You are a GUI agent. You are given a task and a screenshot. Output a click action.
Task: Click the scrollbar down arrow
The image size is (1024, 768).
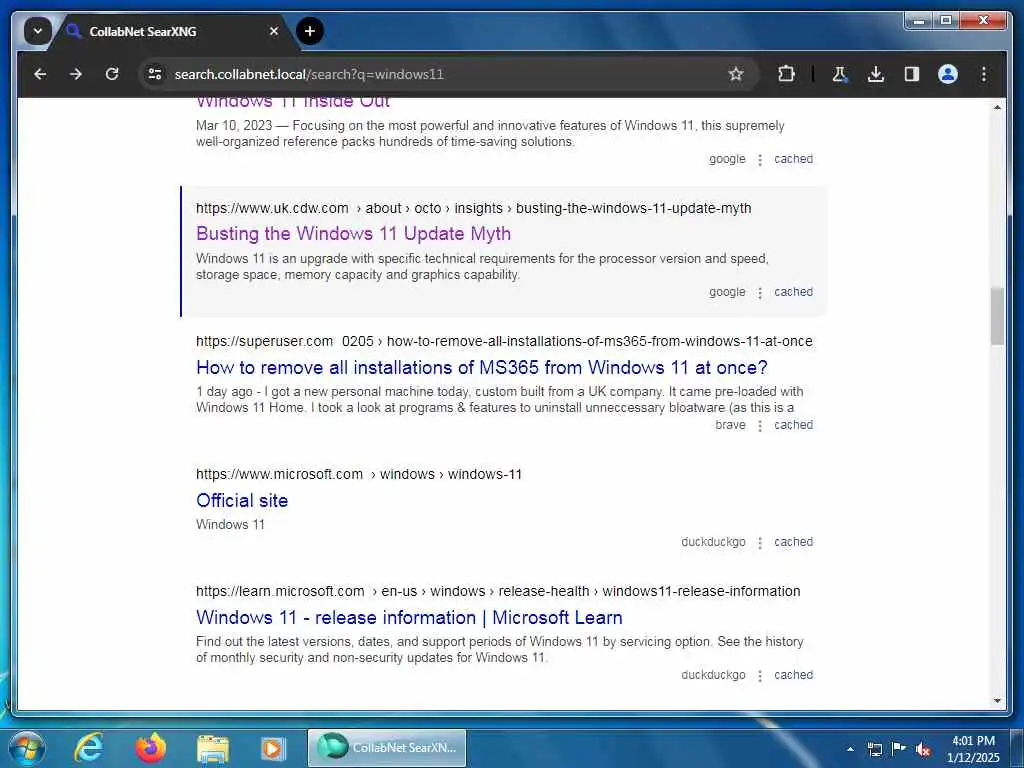(x=997, y=701)
